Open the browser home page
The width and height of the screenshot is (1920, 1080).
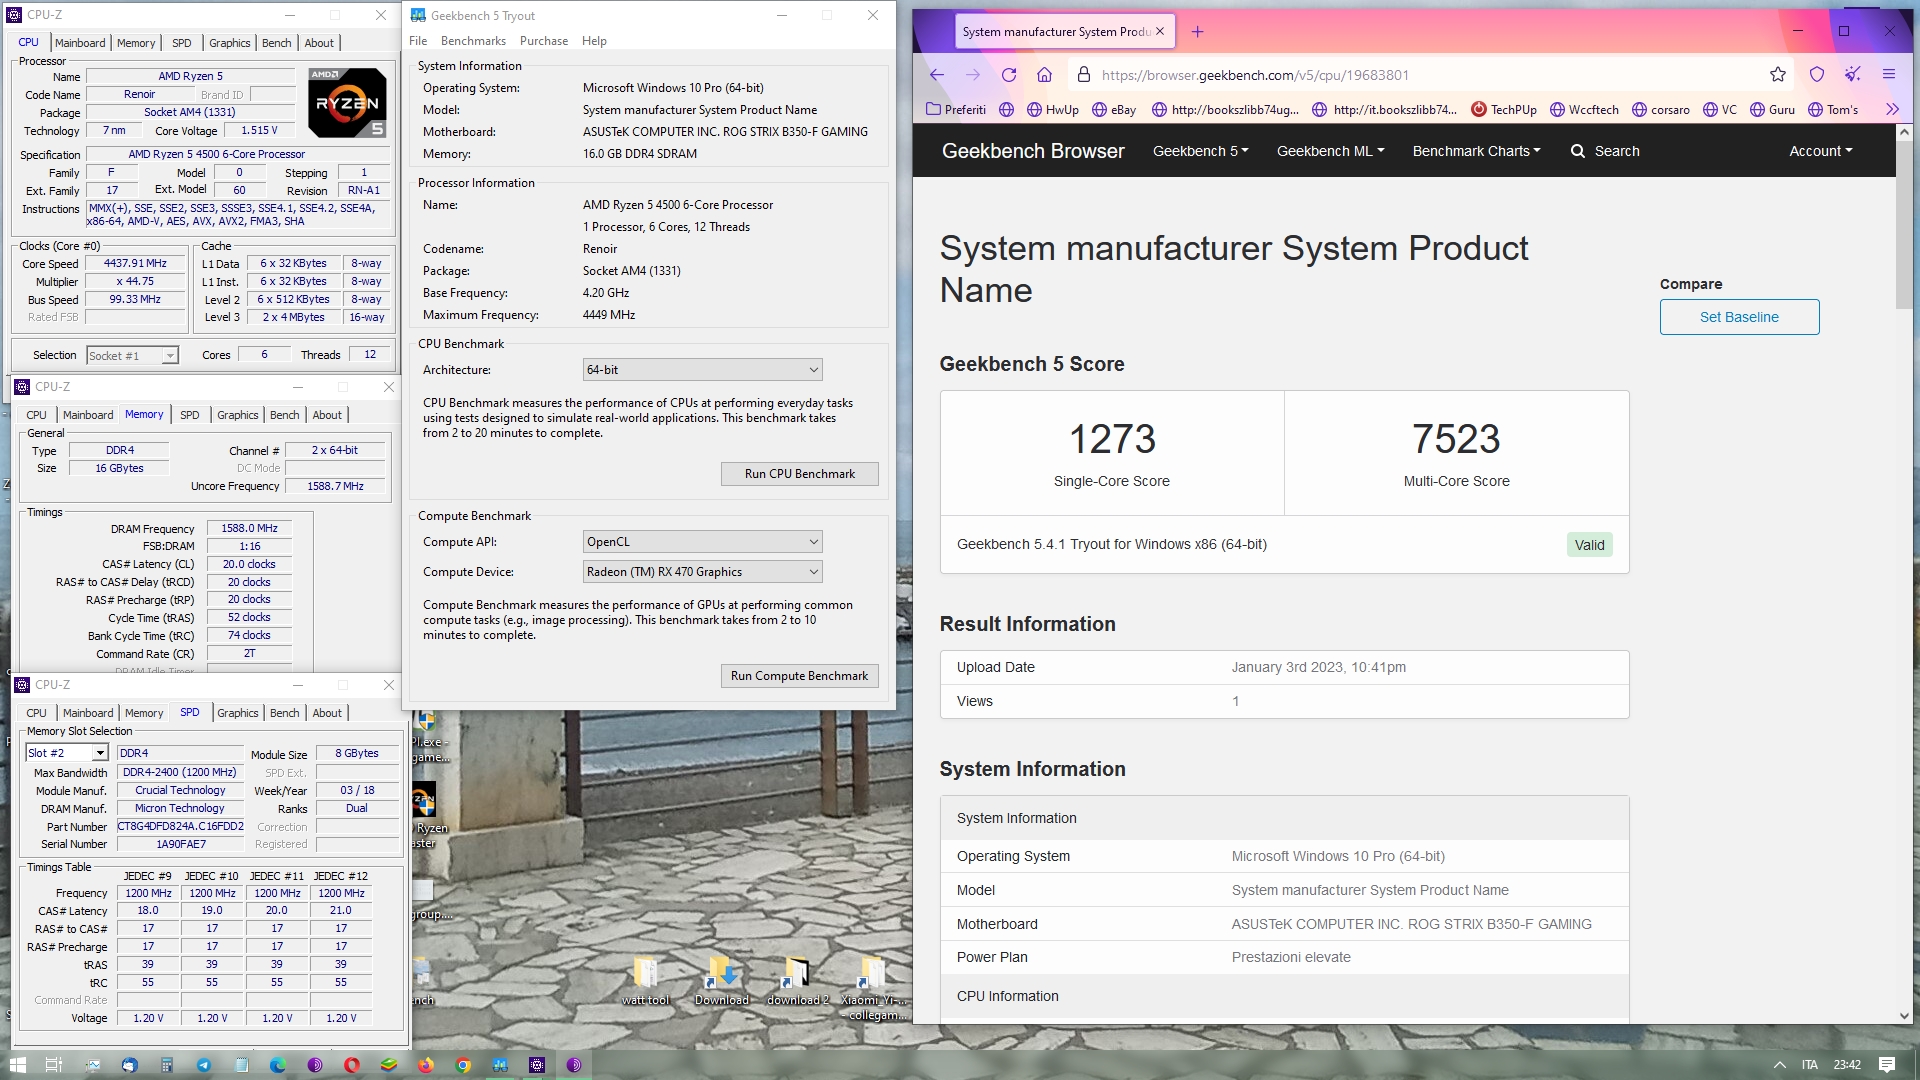tap(1044, 75)
